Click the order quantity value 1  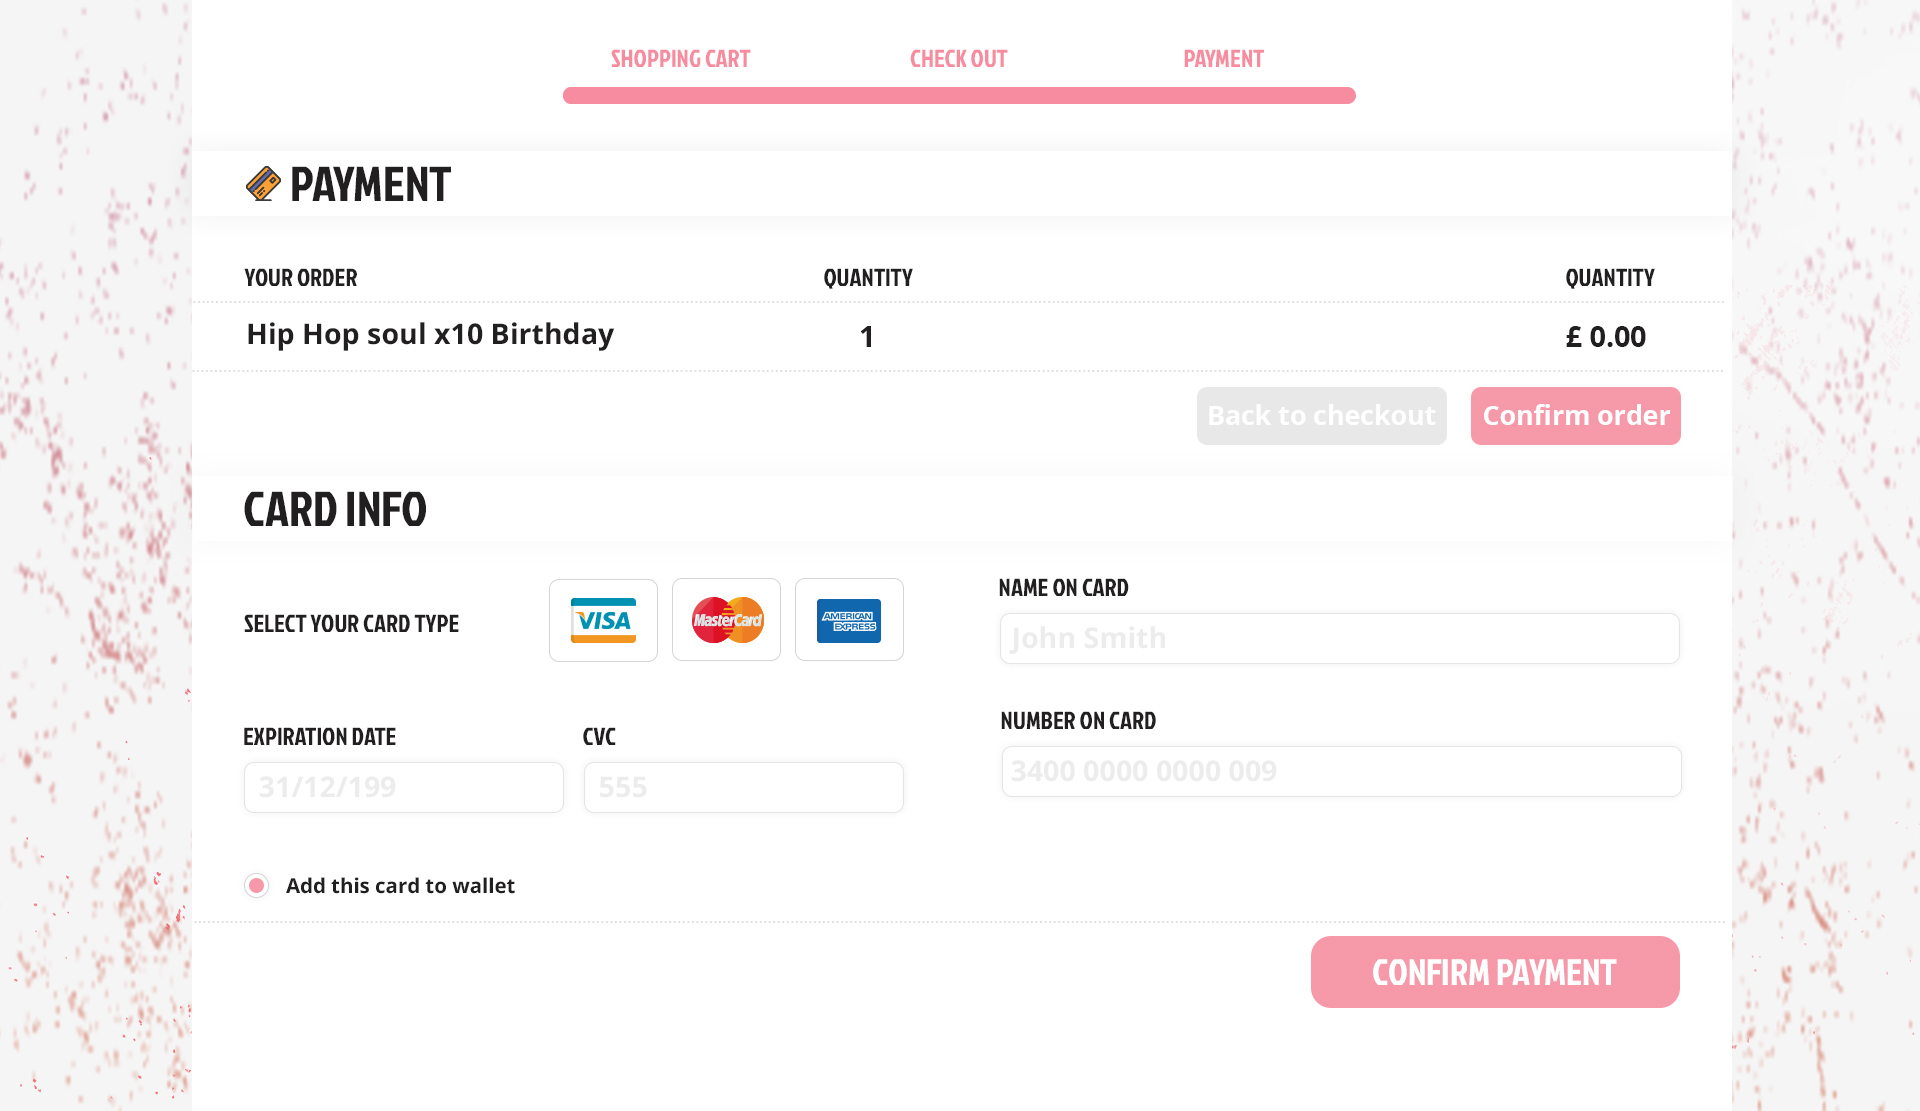point(867,337)
